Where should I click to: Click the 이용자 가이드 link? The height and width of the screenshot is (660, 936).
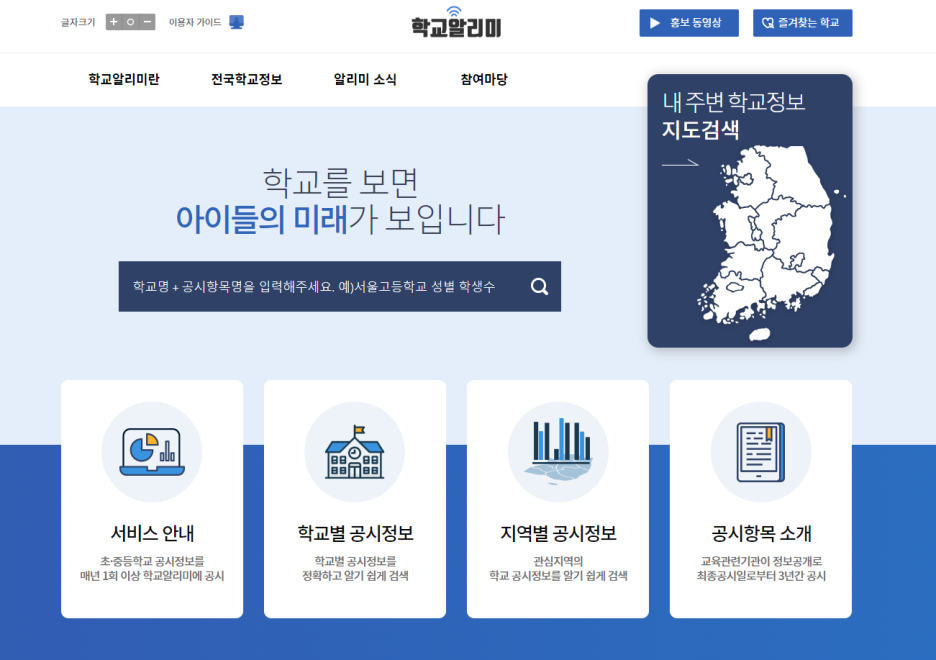click(195, 22)
